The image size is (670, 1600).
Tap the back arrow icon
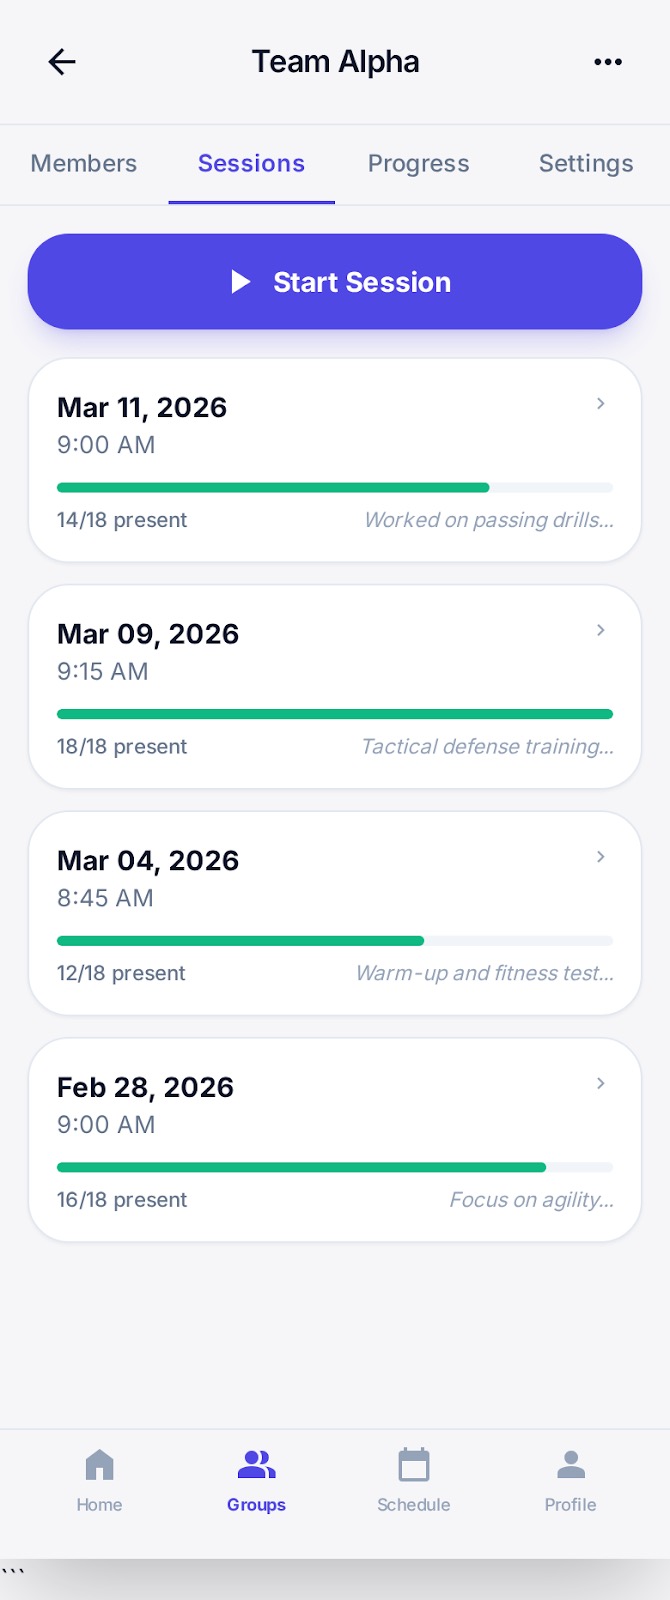(62, 62)
